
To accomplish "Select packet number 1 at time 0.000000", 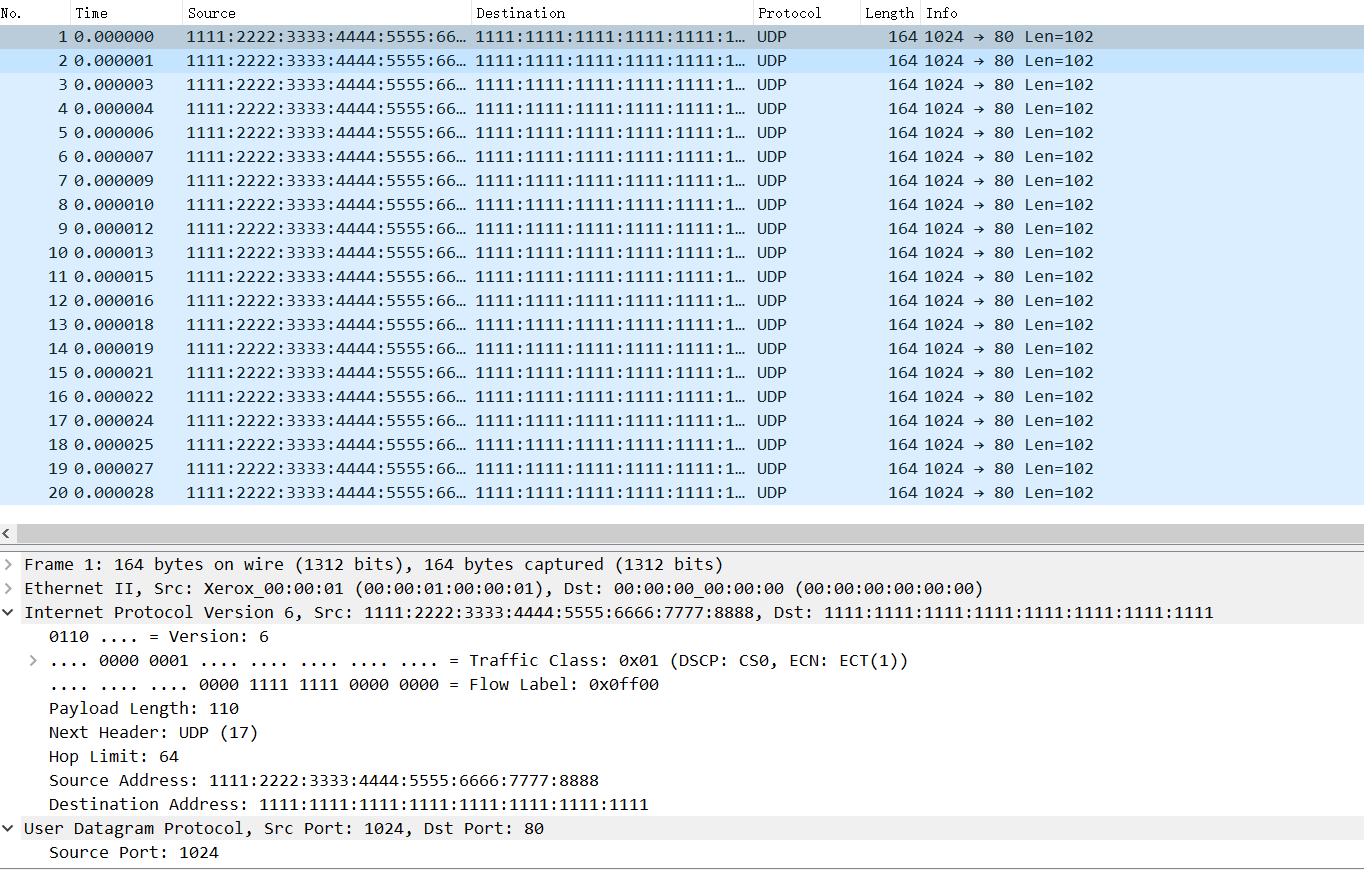I will point(682,37).
